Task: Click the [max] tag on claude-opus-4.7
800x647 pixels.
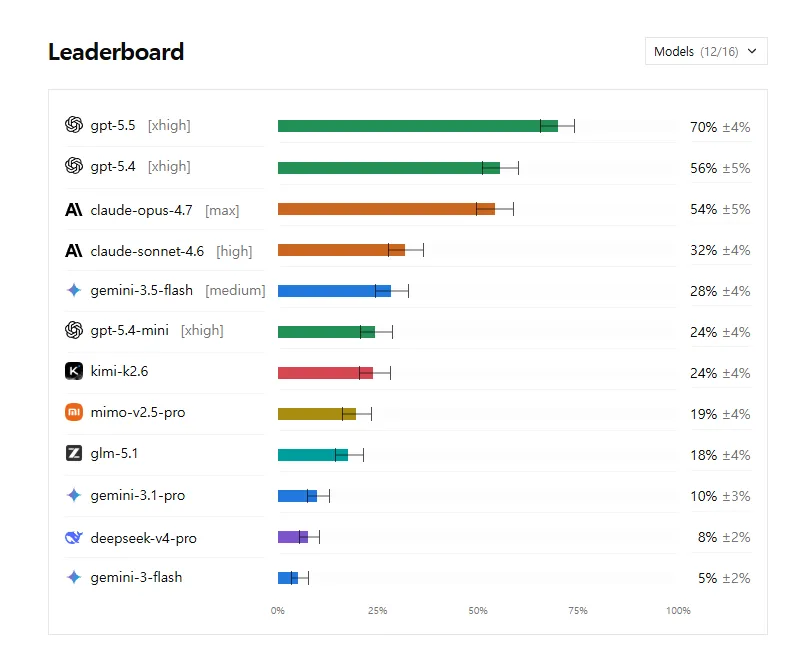Action: click(x=222, y=210)
